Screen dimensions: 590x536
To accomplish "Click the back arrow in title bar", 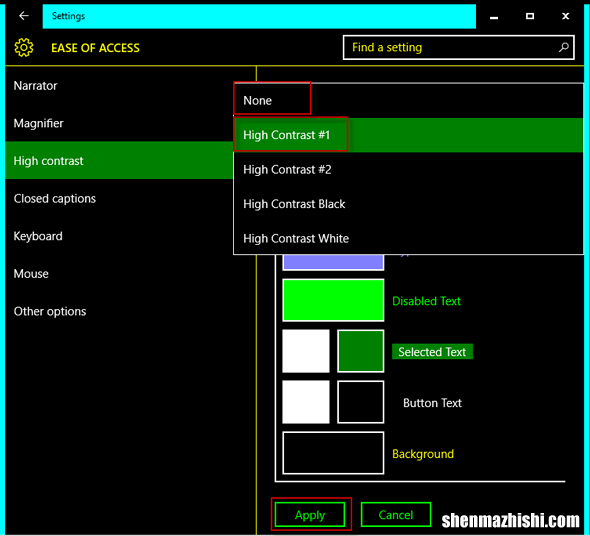I will coord(24,16).
